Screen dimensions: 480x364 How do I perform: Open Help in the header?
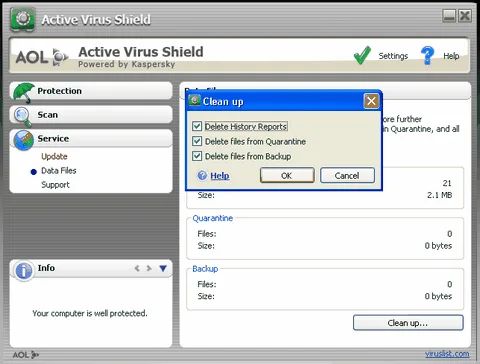(451, 56)
